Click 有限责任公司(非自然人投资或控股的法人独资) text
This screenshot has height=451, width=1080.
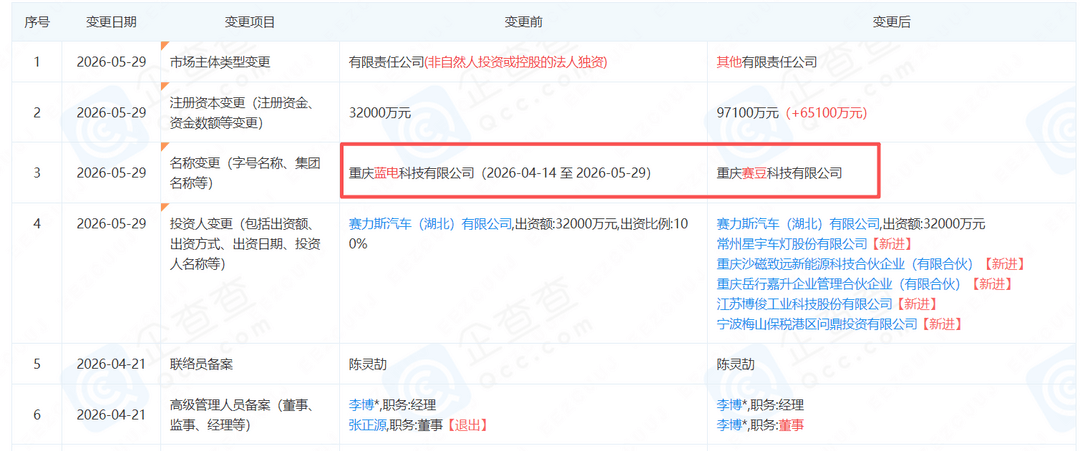[477, 62]
